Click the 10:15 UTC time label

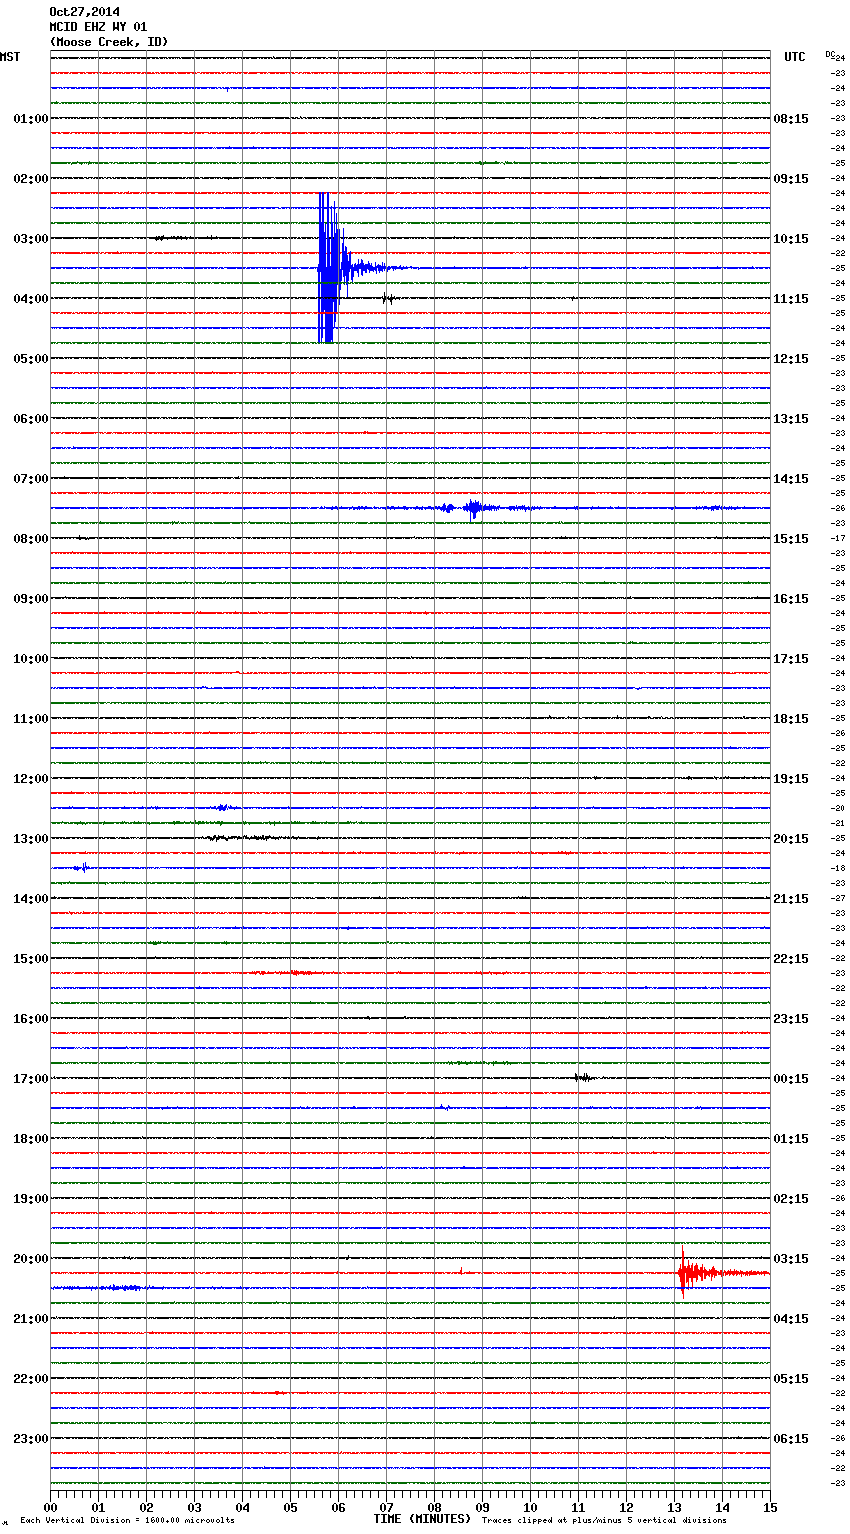[x=791, y=239]
